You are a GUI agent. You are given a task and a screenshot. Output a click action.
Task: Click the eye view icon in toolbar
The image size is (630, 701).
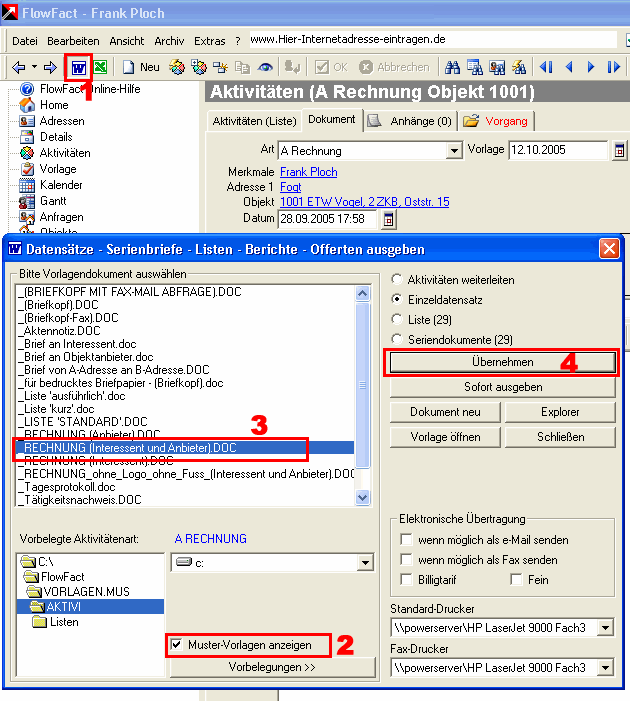tap(265, 68)
